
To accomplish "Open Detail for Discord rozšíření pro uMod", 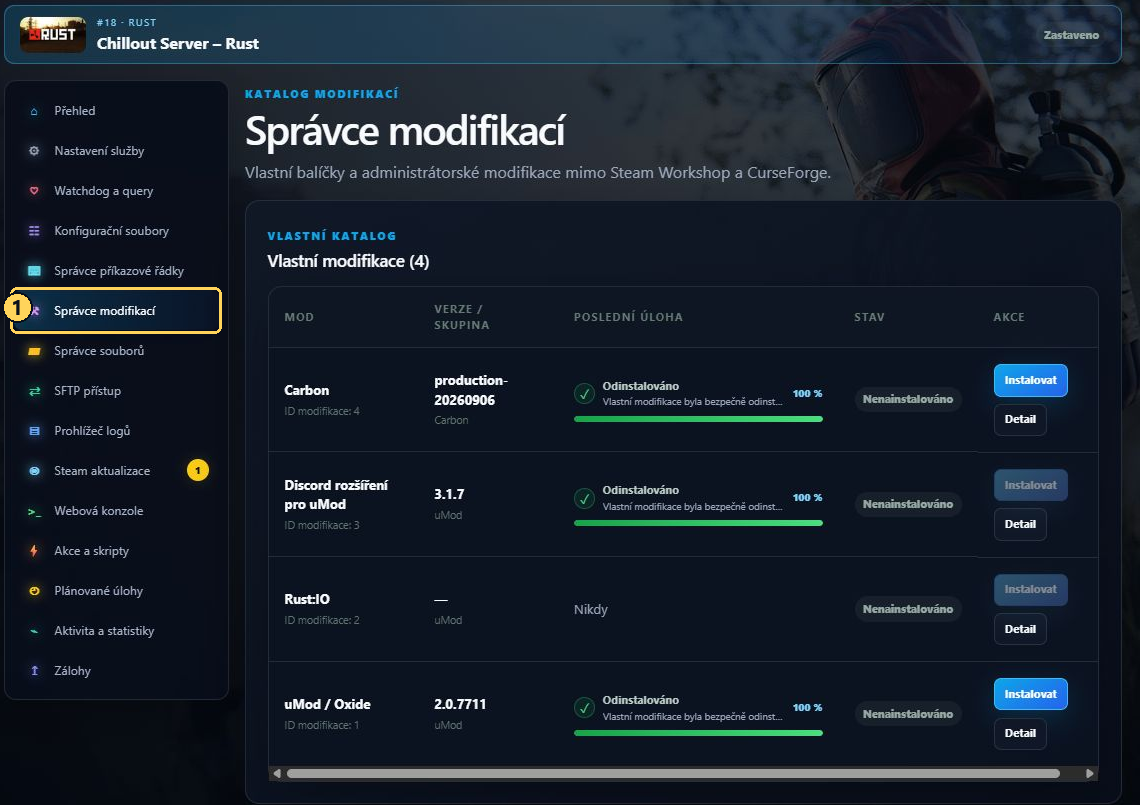I will pos(1019,524).
